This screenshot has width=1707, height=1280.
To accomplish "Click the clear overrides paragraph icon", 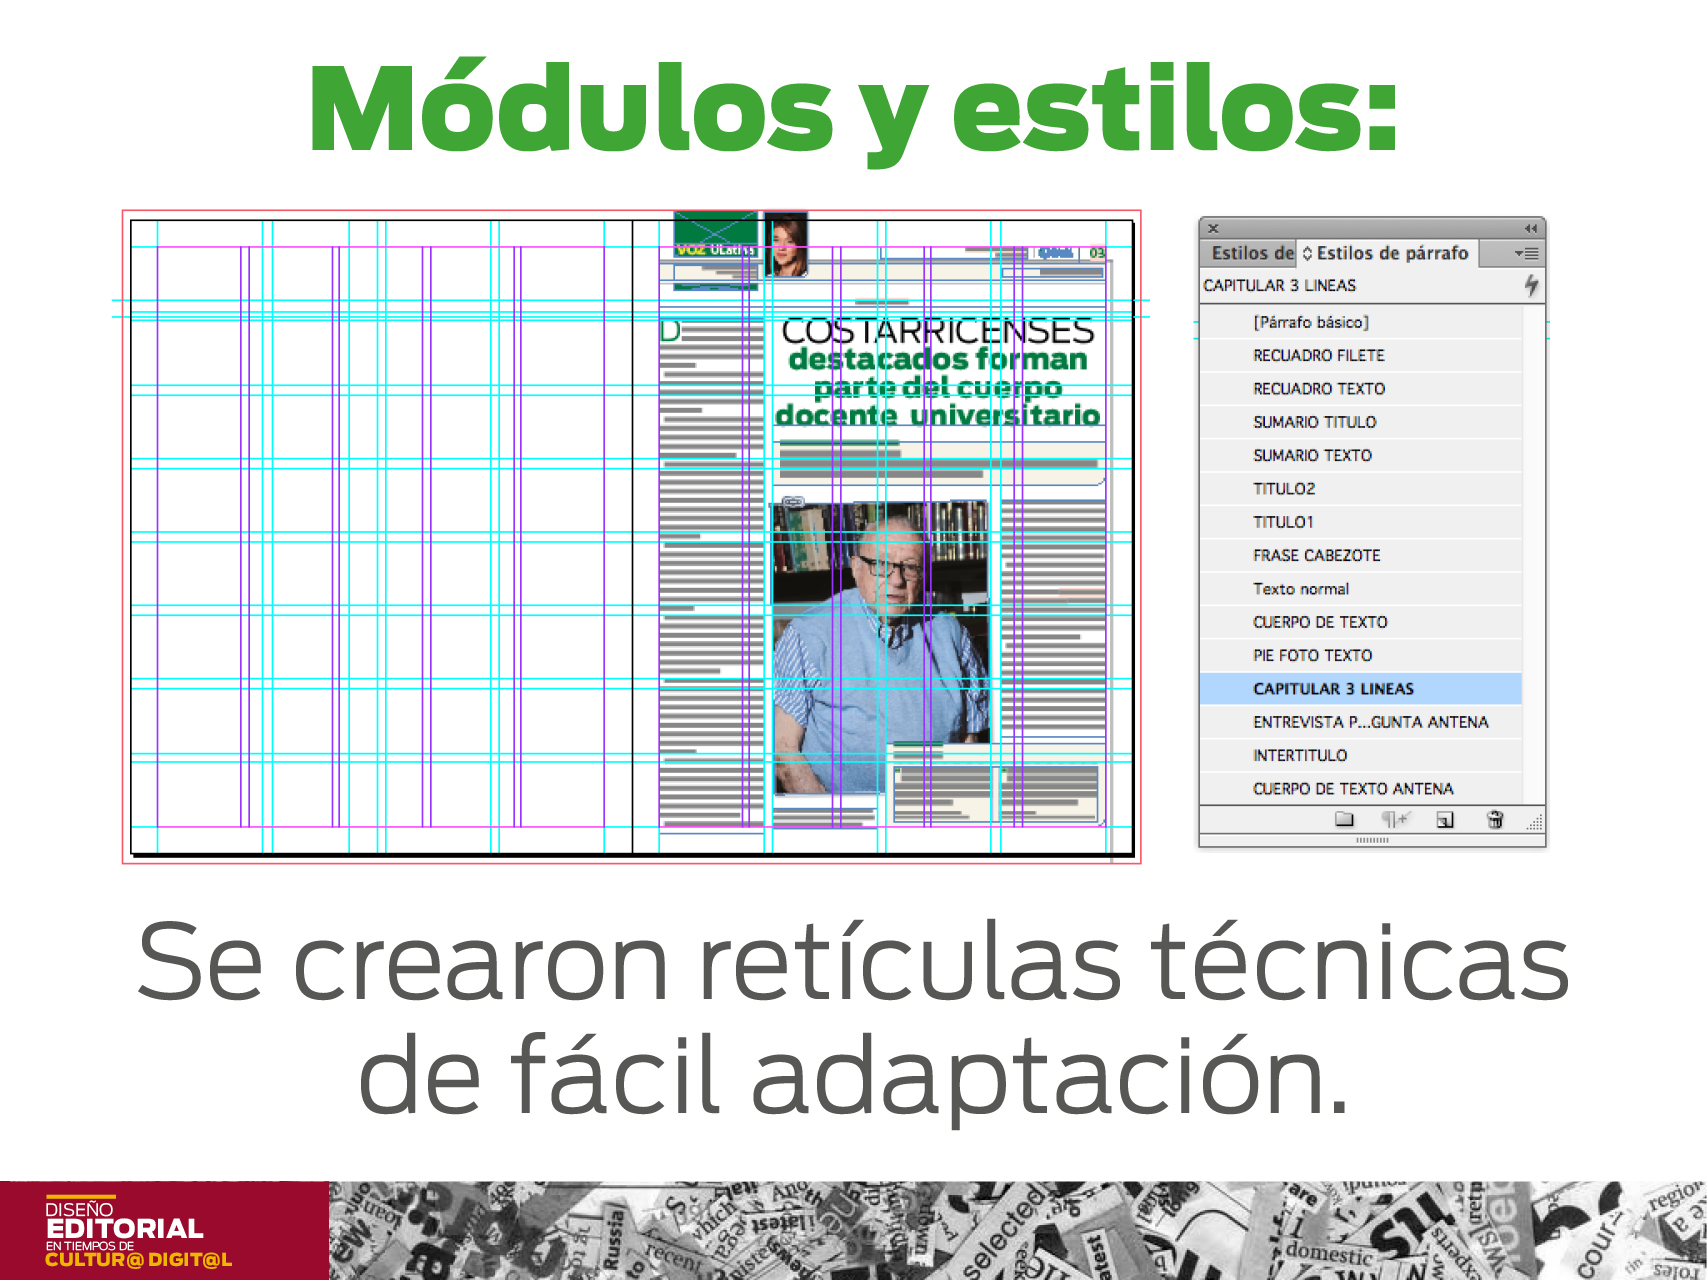I will 1394,820.
